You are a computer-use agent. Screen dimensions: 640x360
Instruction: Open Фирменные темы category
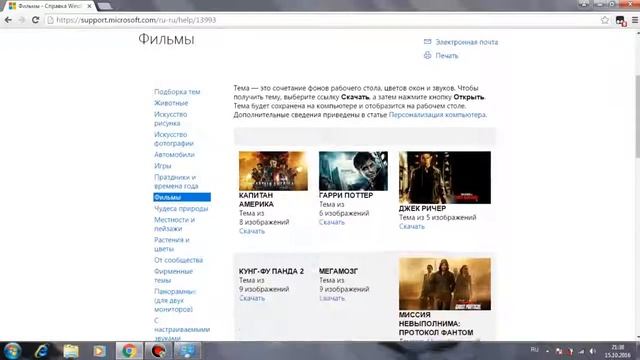click(x=173, y=276)
